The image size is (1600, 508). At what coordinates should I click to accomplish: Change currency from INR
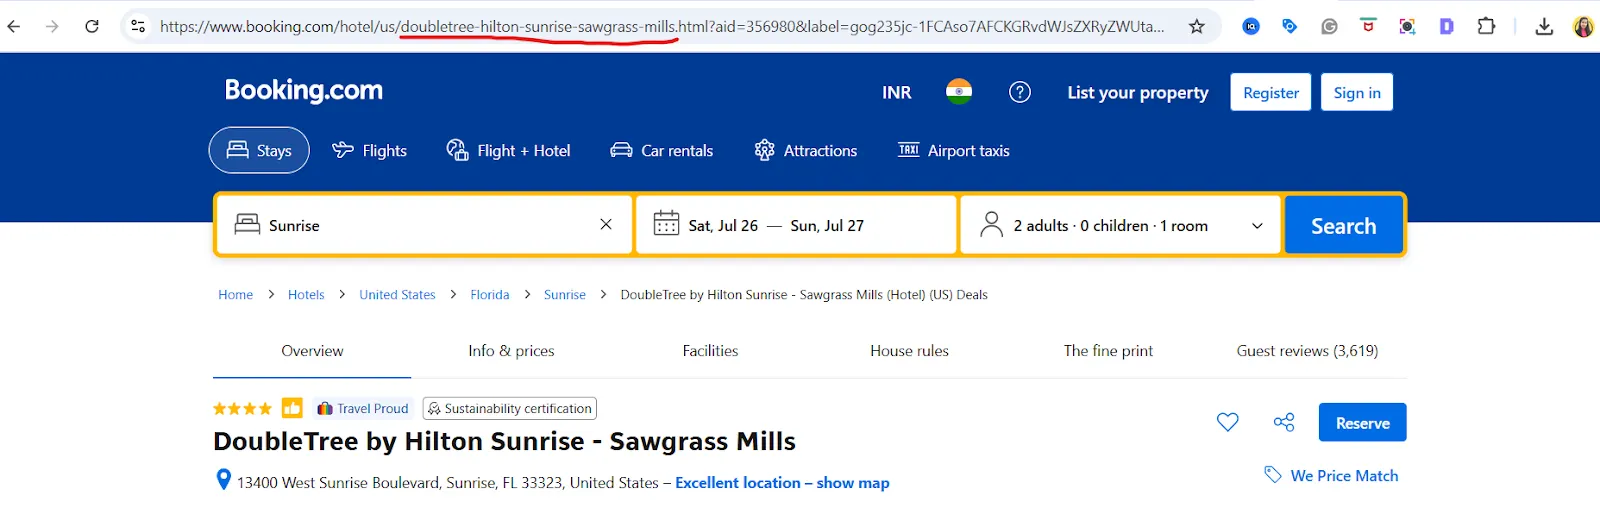(x=896, y=92)
